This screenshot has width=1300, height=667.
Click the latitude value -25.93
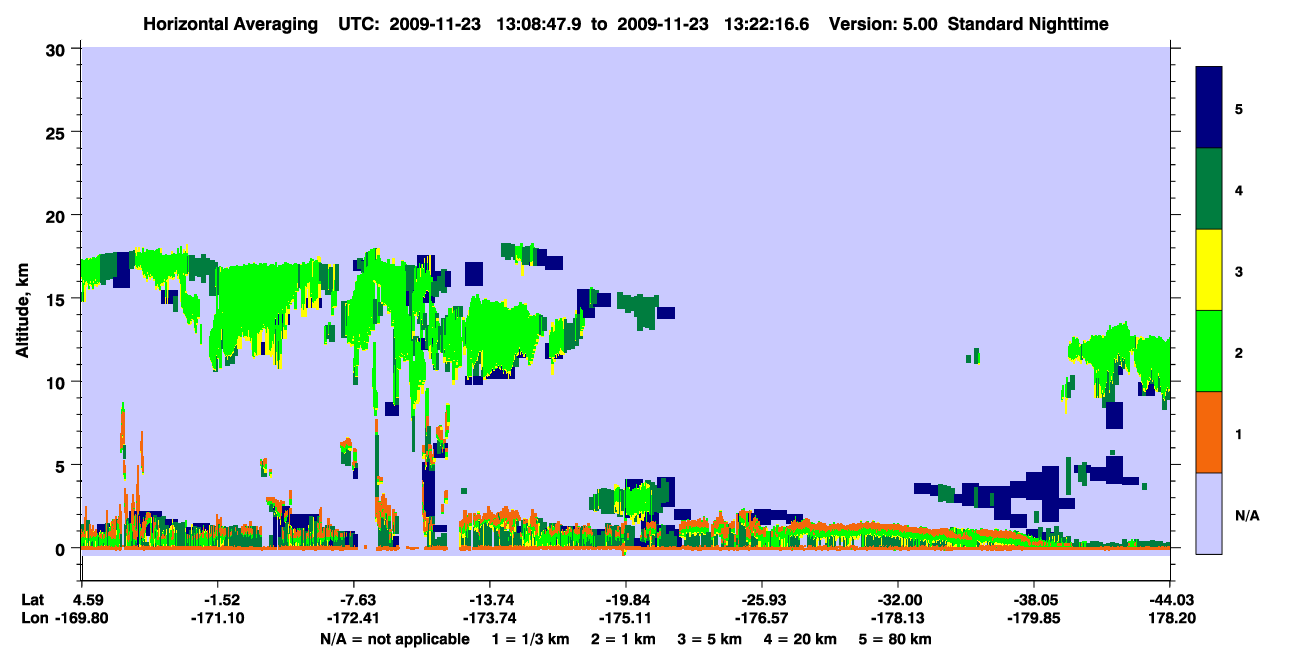point(761,600)
